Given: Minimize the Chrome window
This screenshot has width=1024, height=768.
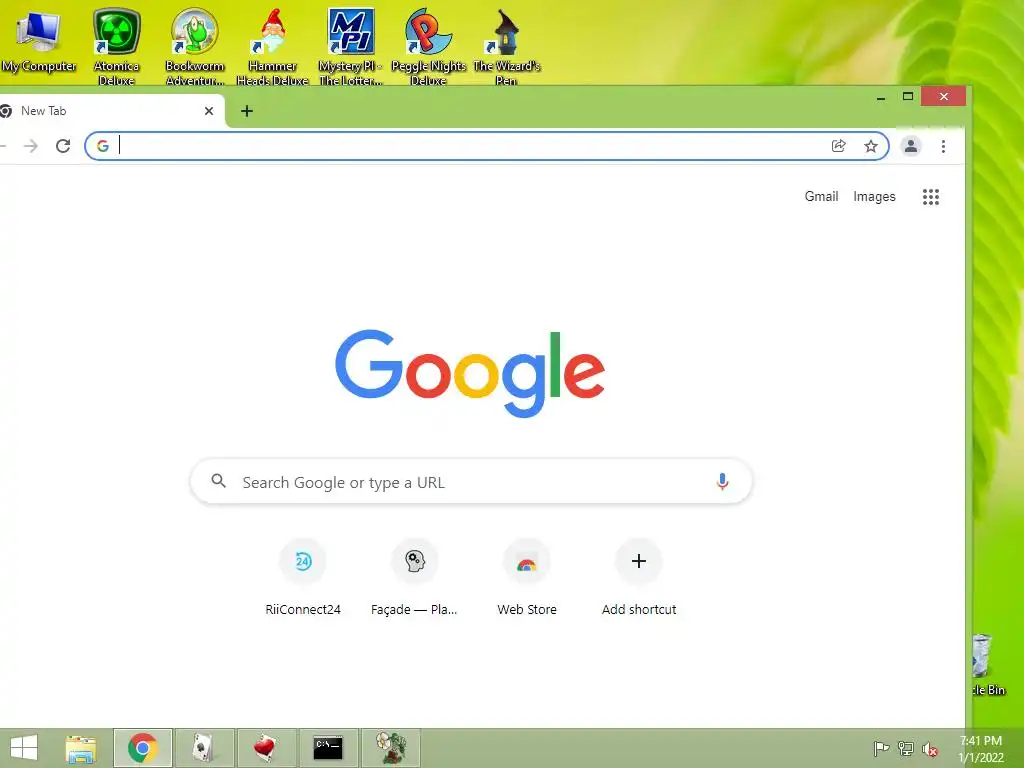Looking at the screenshot, I should pyautogui.click(x=880, y=97).
